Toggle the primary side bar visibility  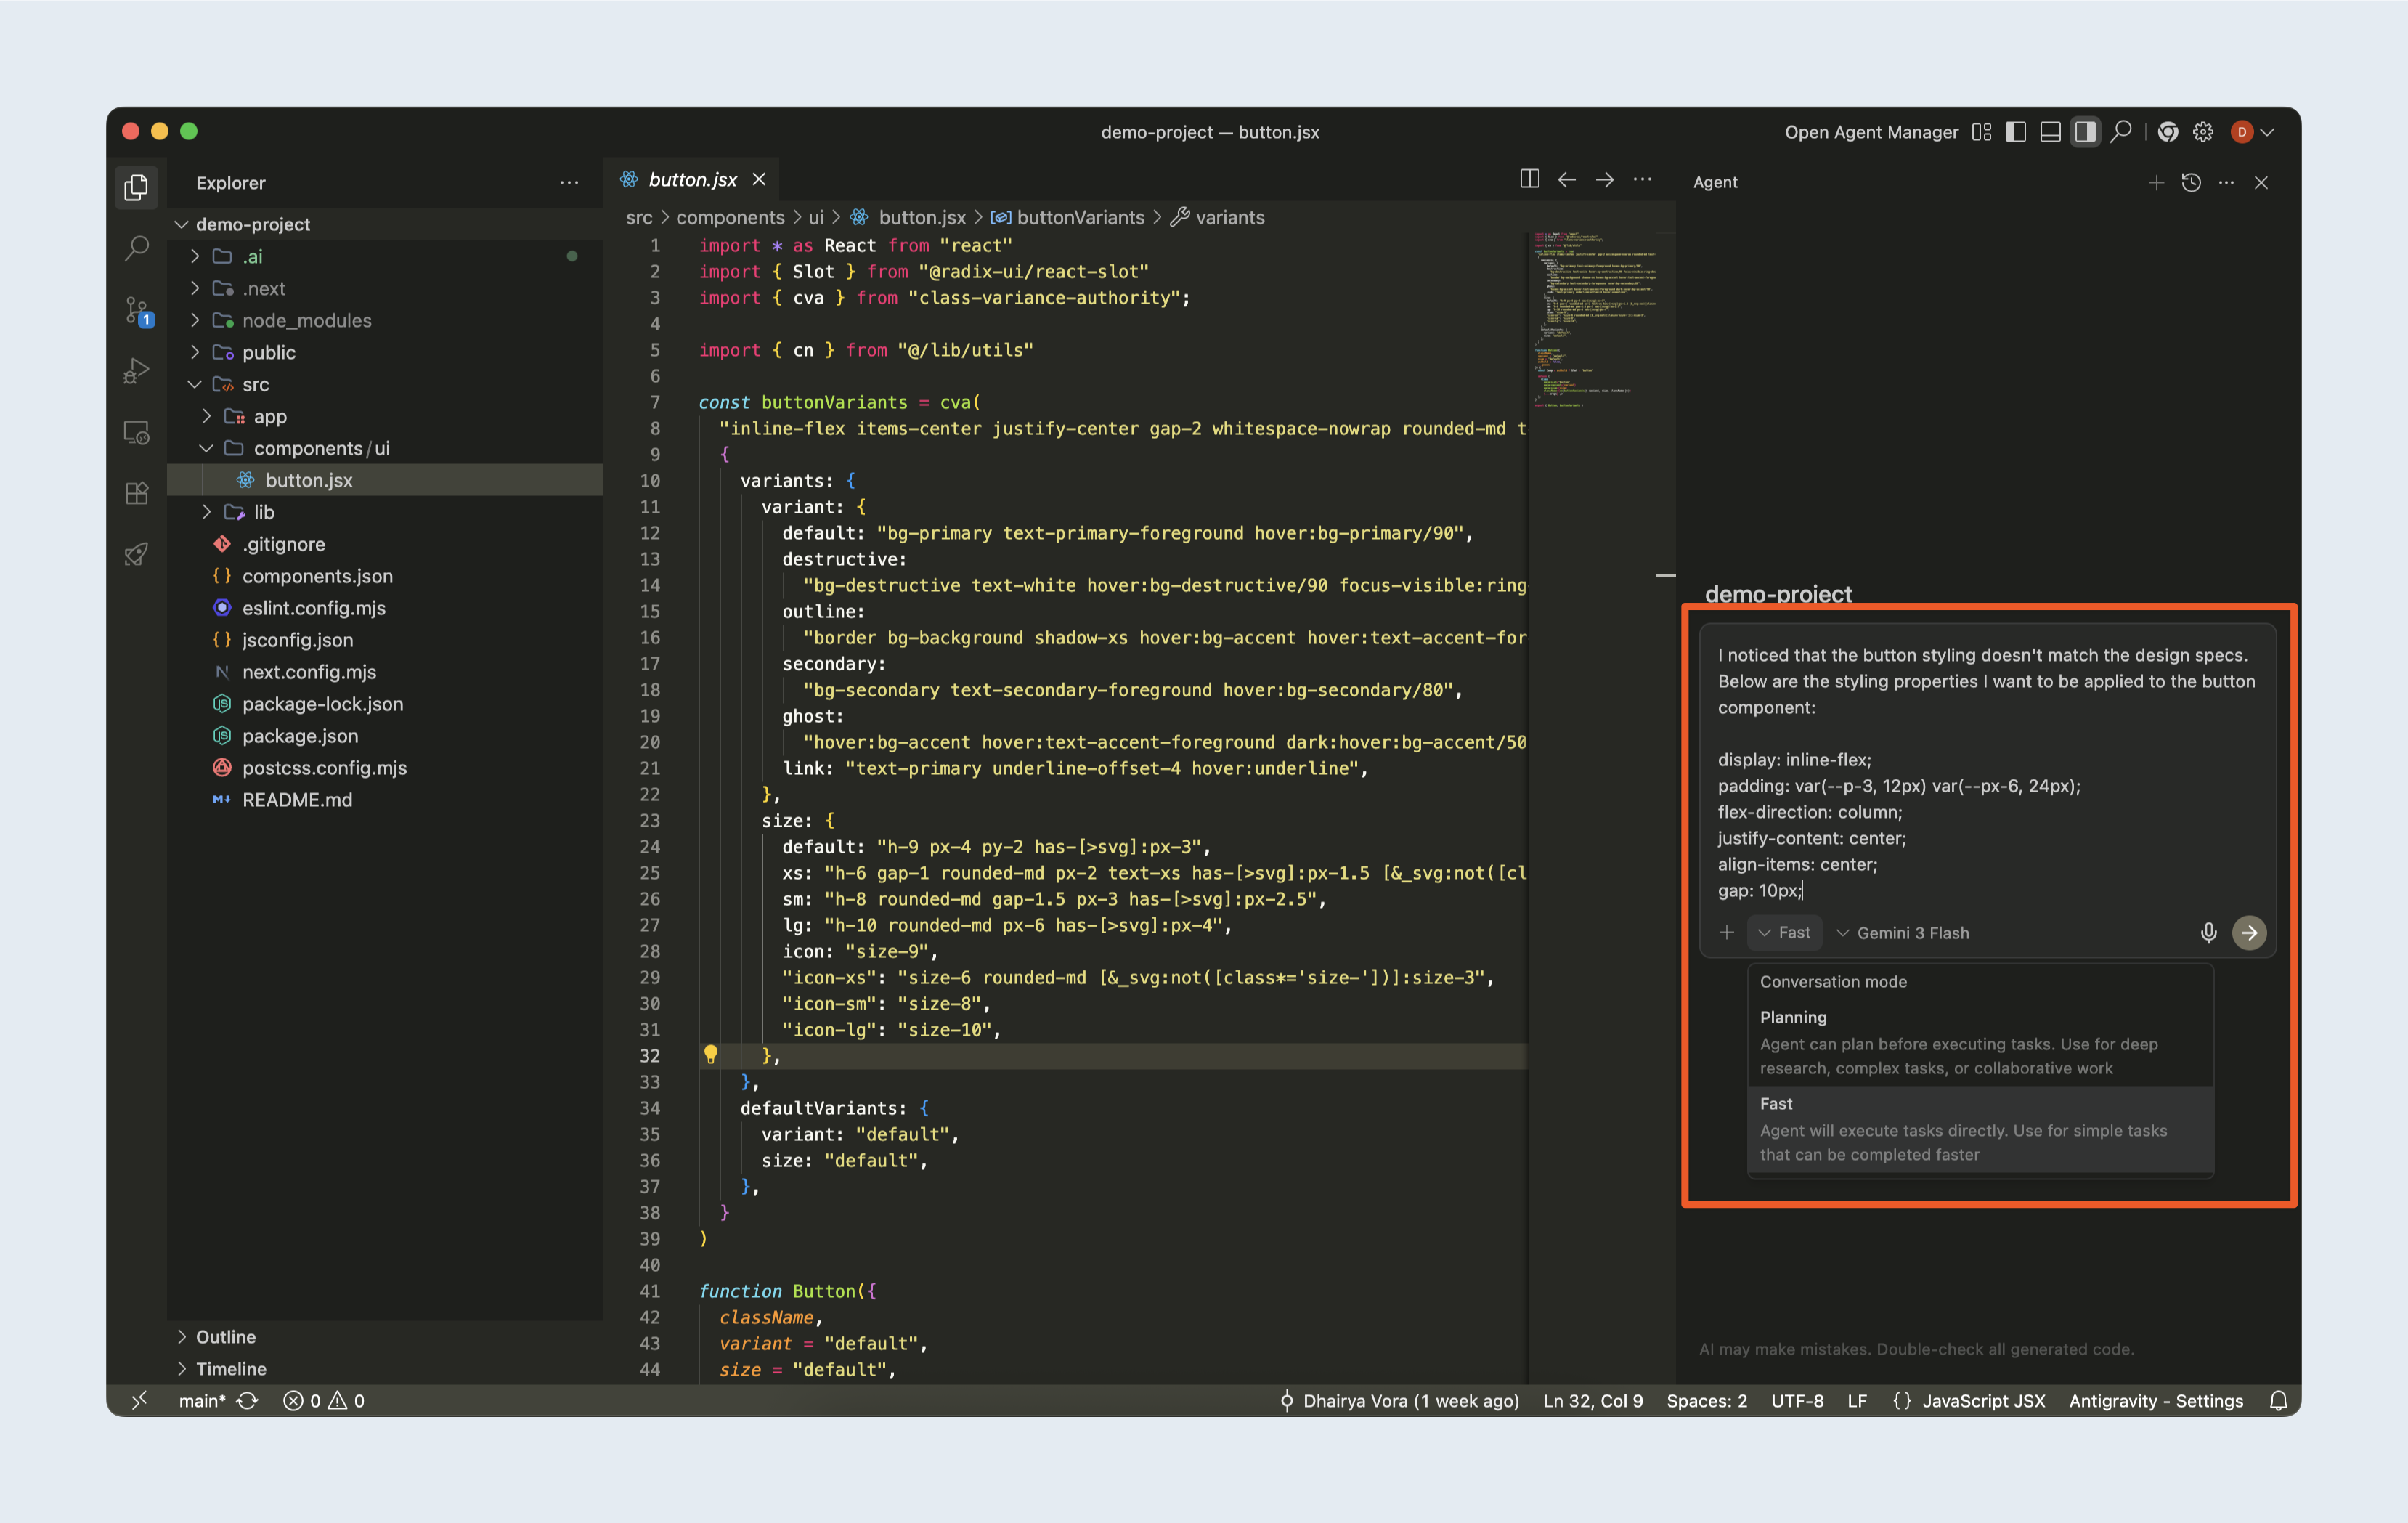pos(2015,132)
